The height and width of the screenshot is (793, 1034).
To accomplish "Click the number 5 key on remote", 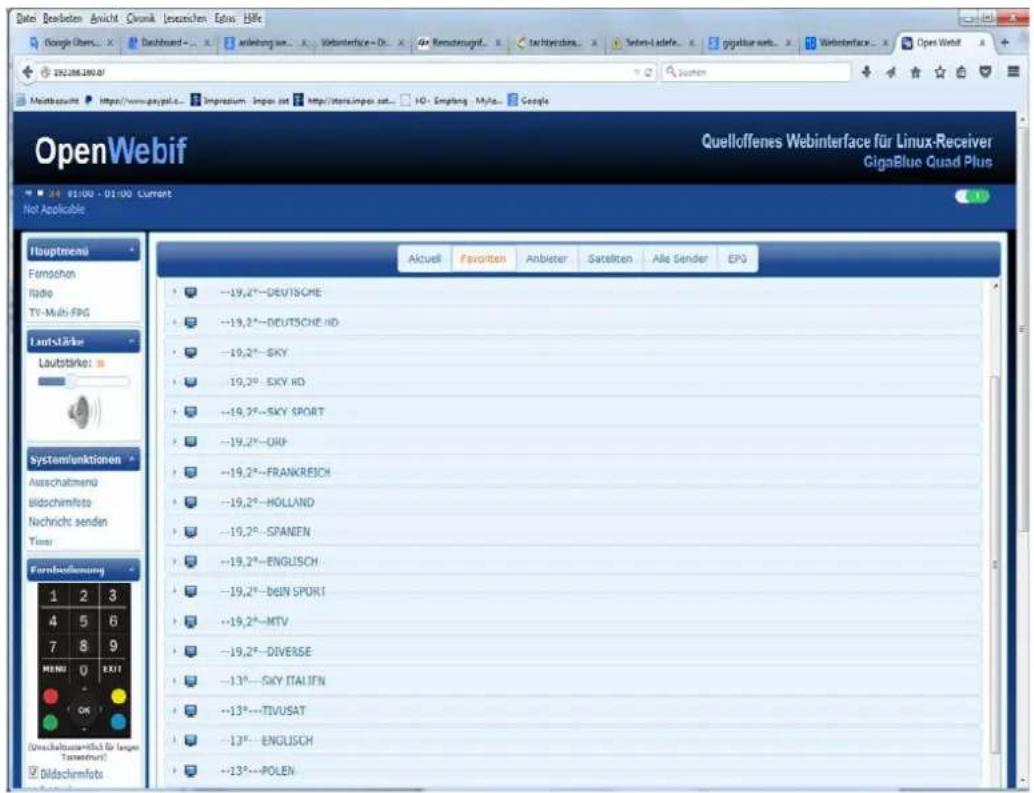I will (x=84, y=621).
